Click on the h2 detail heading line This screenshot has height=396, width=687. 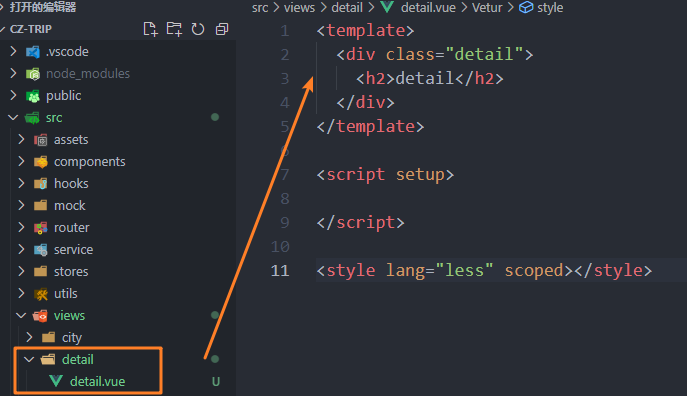(430, 78)
